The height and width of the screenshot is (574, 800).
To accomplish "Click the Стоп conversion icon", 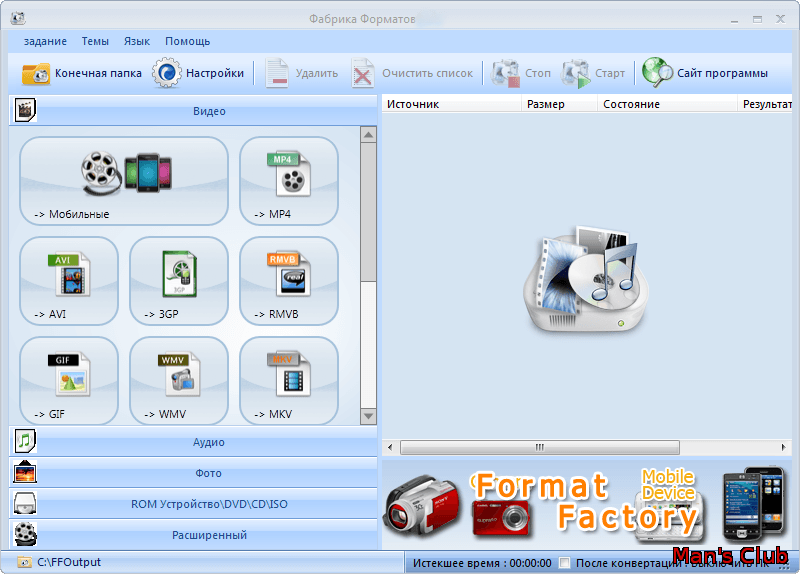I will 505,73.
